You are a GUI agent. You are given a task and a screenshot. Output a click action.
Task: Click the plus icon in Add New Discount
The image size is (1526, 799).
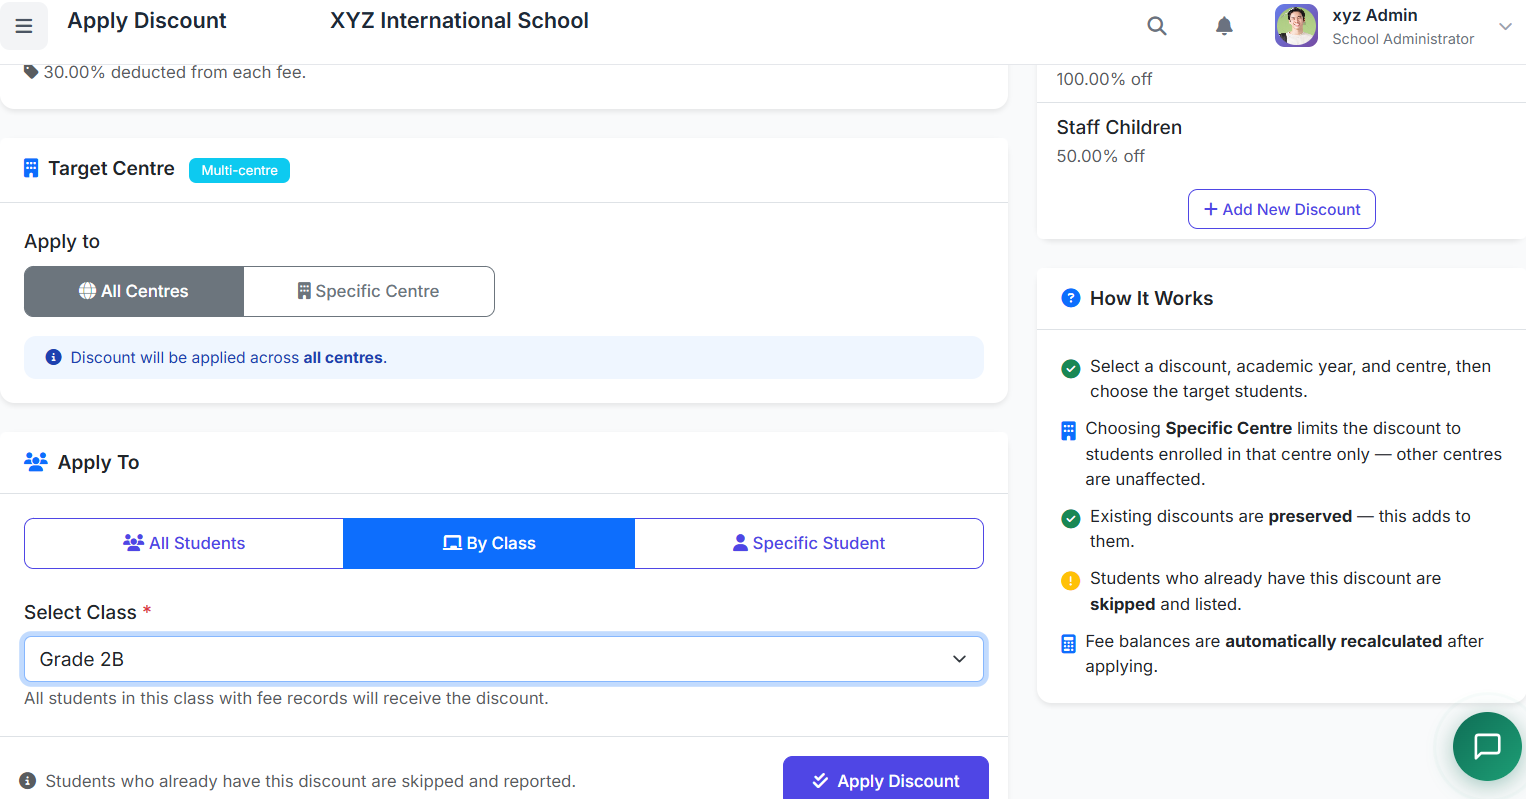1211,209
